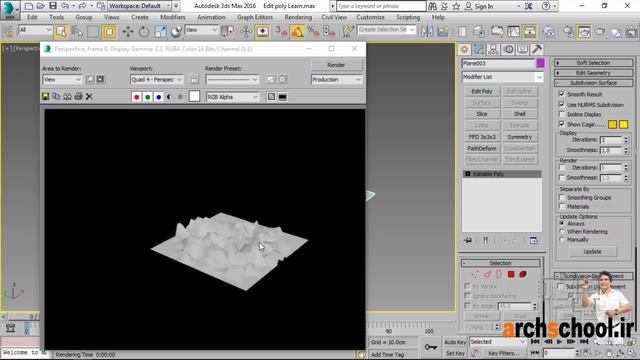This screenshot has width=640, height=360.
Task: Open the Create command panel tab
Action: coord(464,49)
